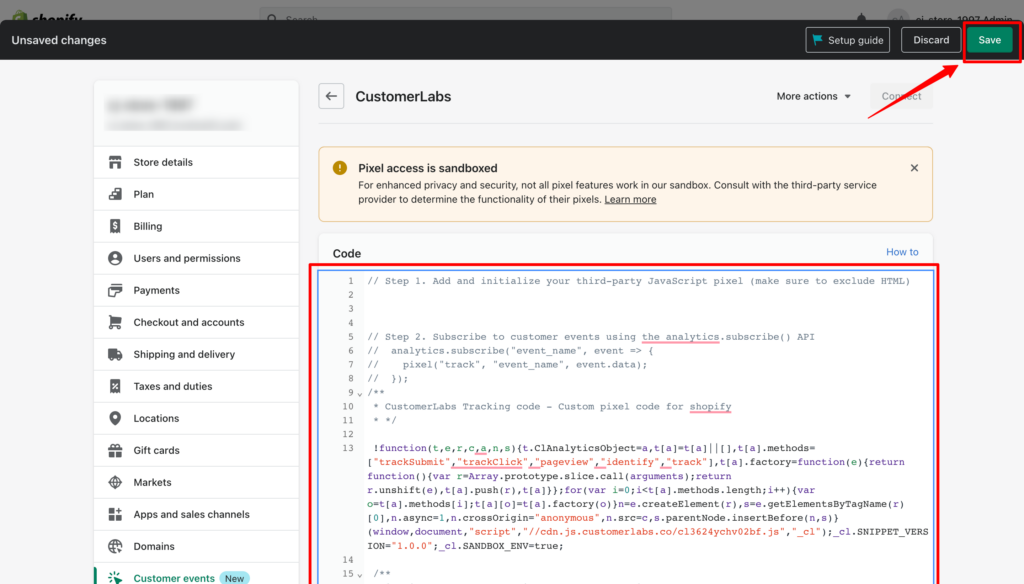The height and width of the screenshot is (584, 1024).
Task: Click the Apps and sales channels grid icon
Action: pos(115,514)
